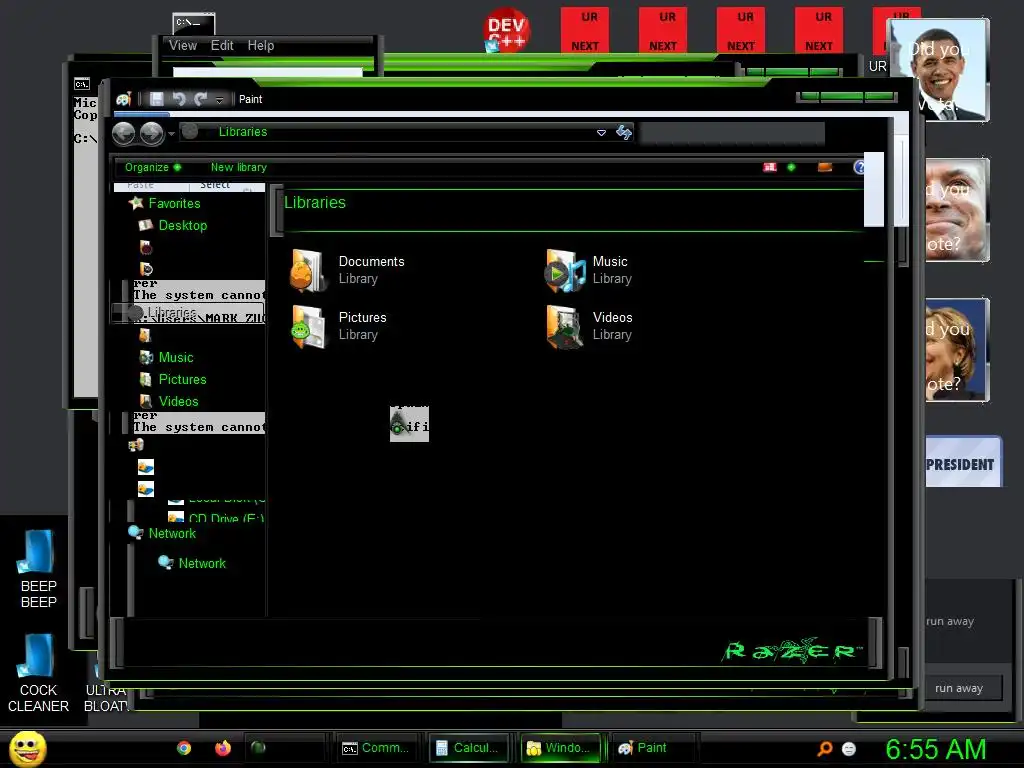Click the 6:55 AM taskbar clock
The height and width of the screenshot is (768, 1024).
point(936,749)
